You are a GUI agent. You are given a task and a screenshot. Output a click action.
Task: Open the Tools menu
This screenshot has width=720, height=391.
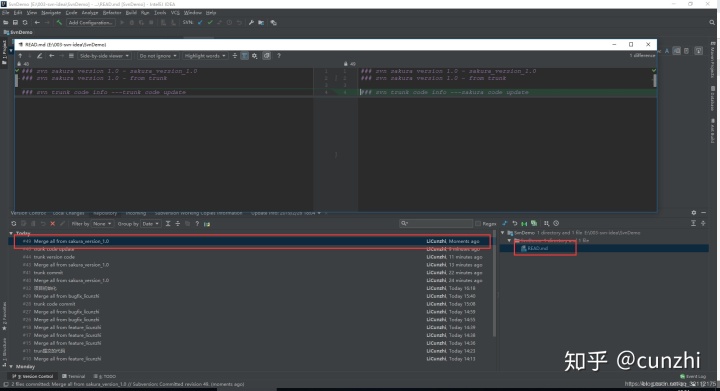160,12
